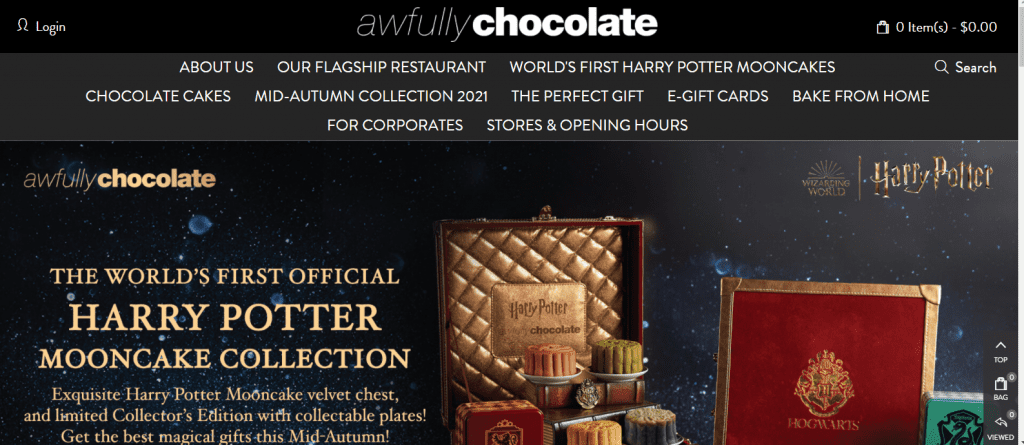Visit the FOR CORPORATES page
Viewport: 1024px width, 445px height.
pyautogui.click(x=395, y=125)
